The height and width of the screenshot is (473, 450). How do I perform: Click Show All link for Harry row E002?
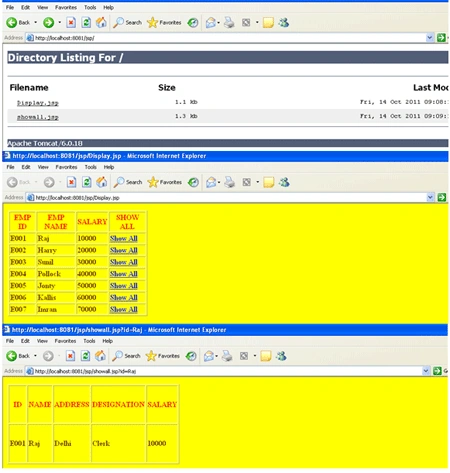click(124, 250)
